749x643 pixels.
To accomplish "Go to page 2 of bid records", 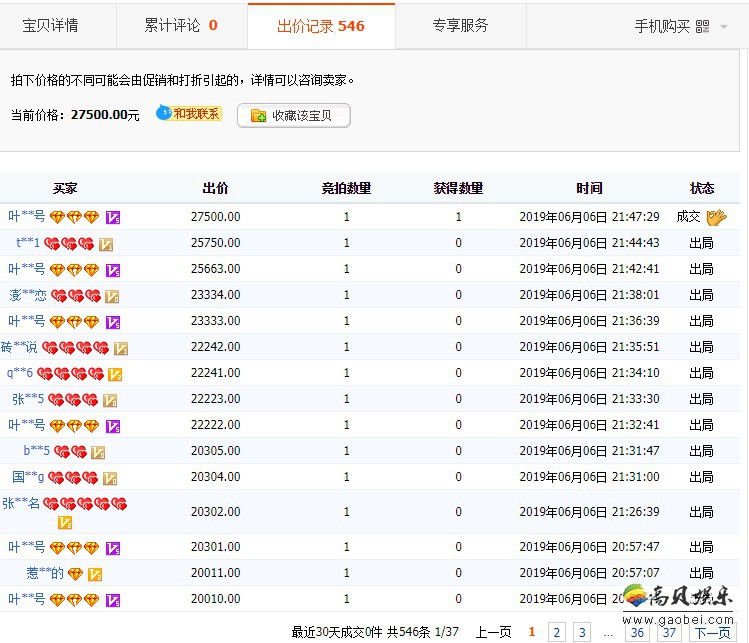I will click(557, 632).
